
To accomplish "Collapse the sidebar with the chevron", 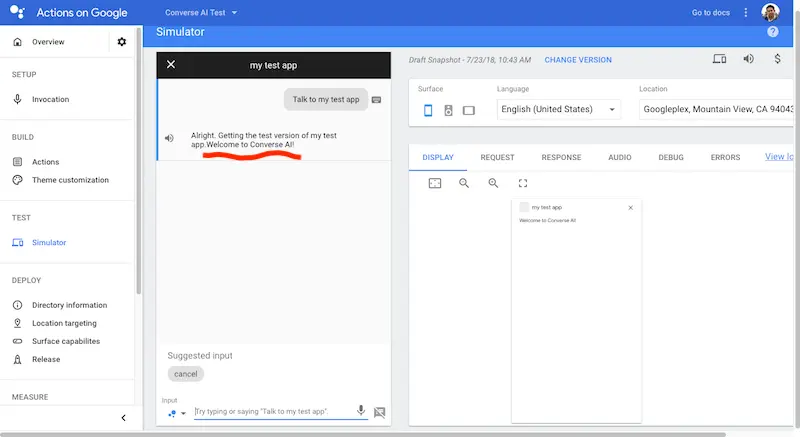I will pos(123,418).
